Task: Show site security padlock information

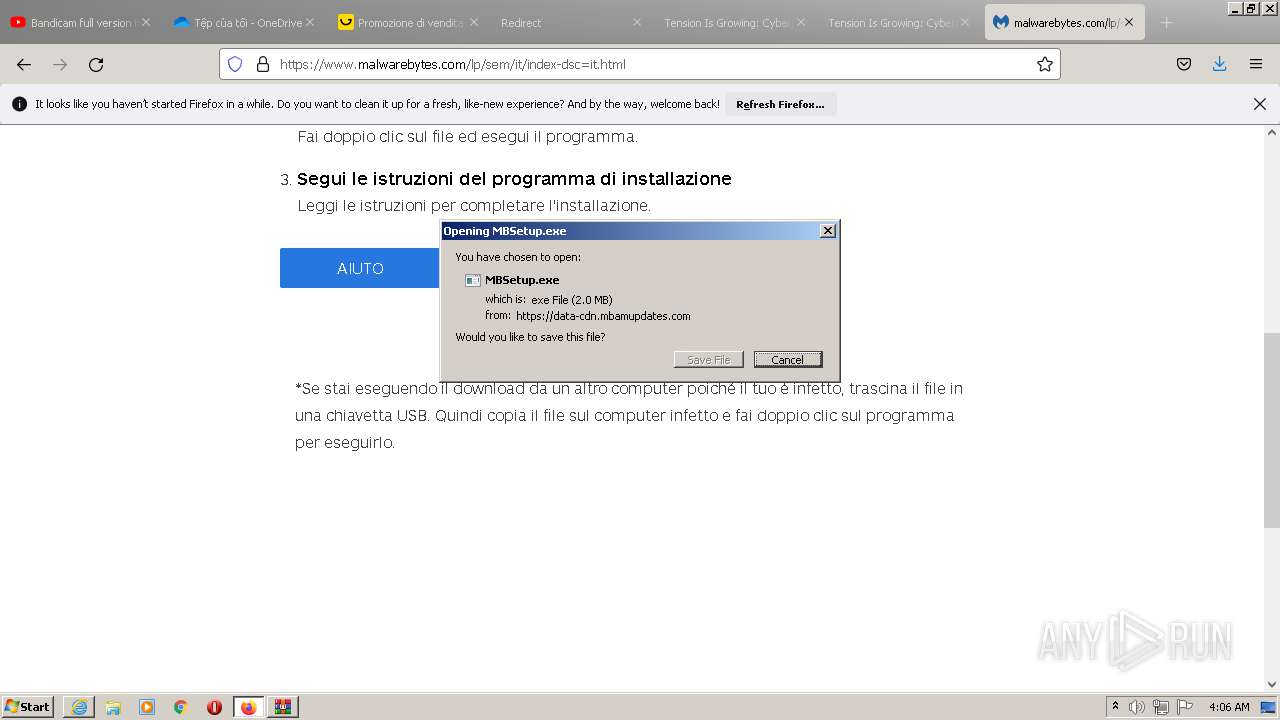Action: [263, 64]
